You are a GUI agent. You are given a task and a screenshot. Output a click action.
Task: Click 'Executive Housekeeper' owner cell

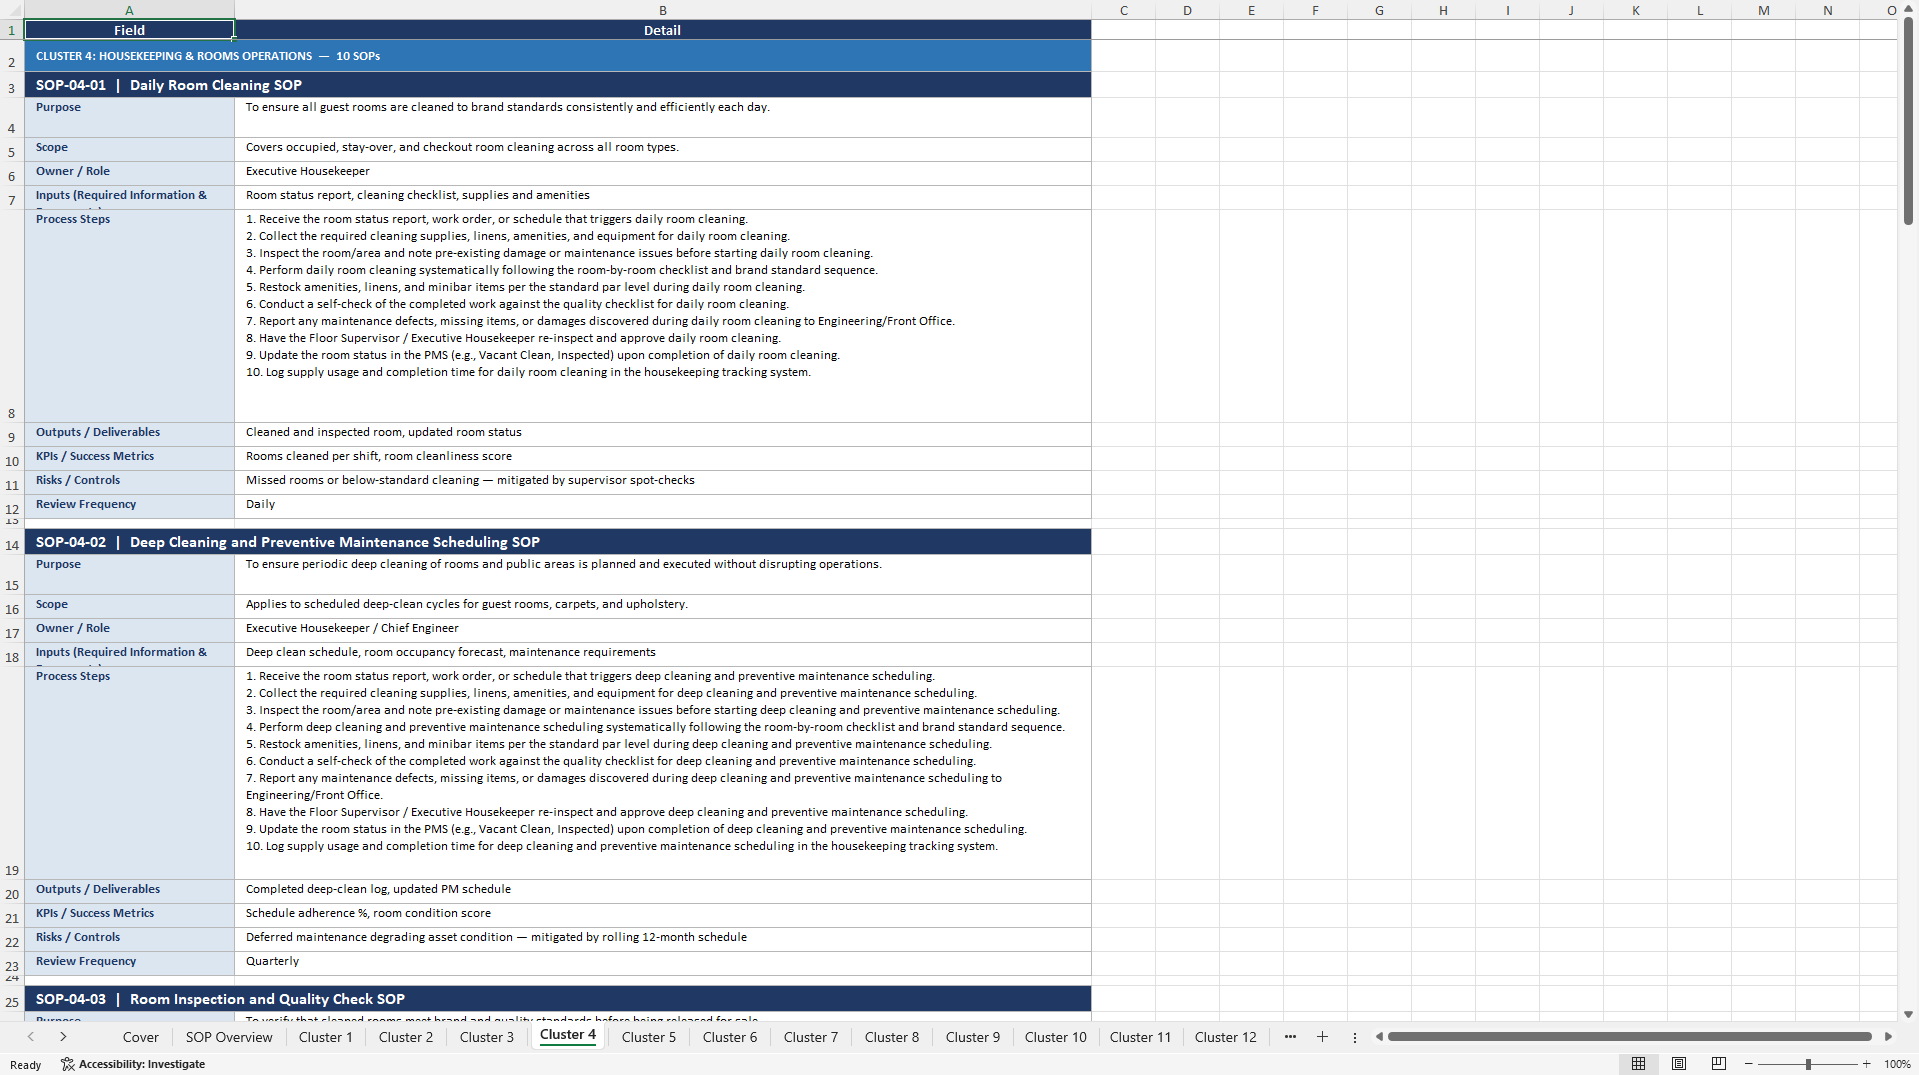pos(662,172)
